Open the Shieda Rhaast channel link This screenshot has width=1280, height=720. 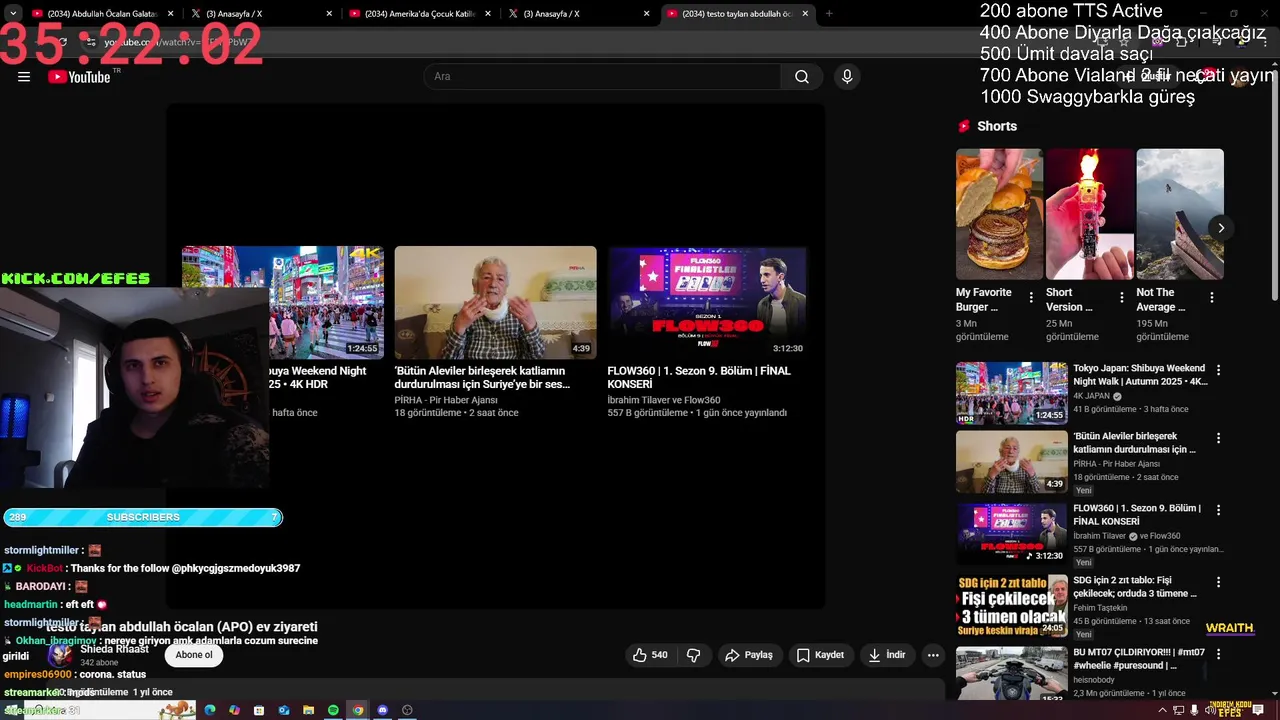[114, 649]
